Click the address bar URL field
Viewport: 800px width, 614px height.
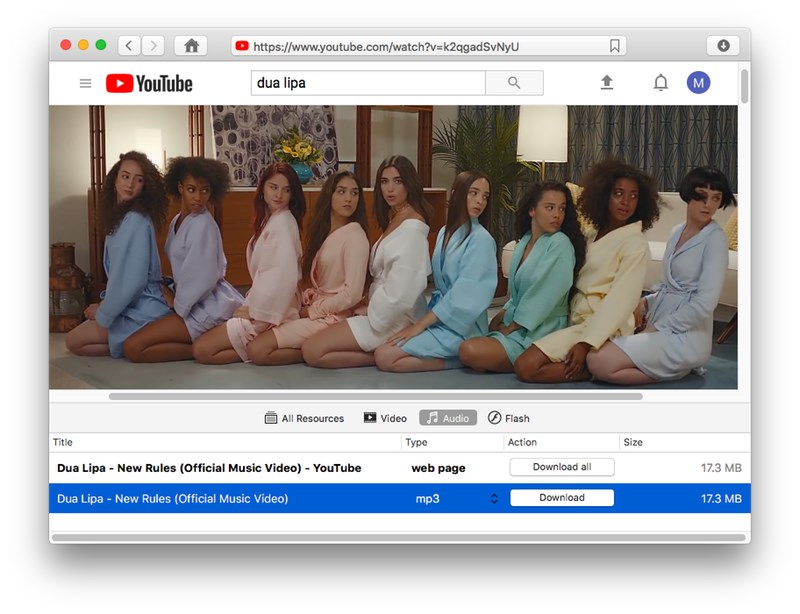coord(429,46)
